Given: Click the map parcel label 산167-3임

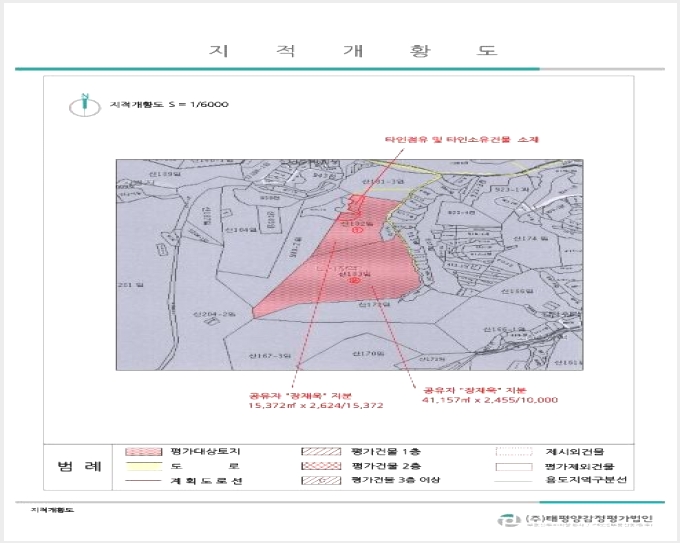Looking at the screenshot, I should pos(270,356).
